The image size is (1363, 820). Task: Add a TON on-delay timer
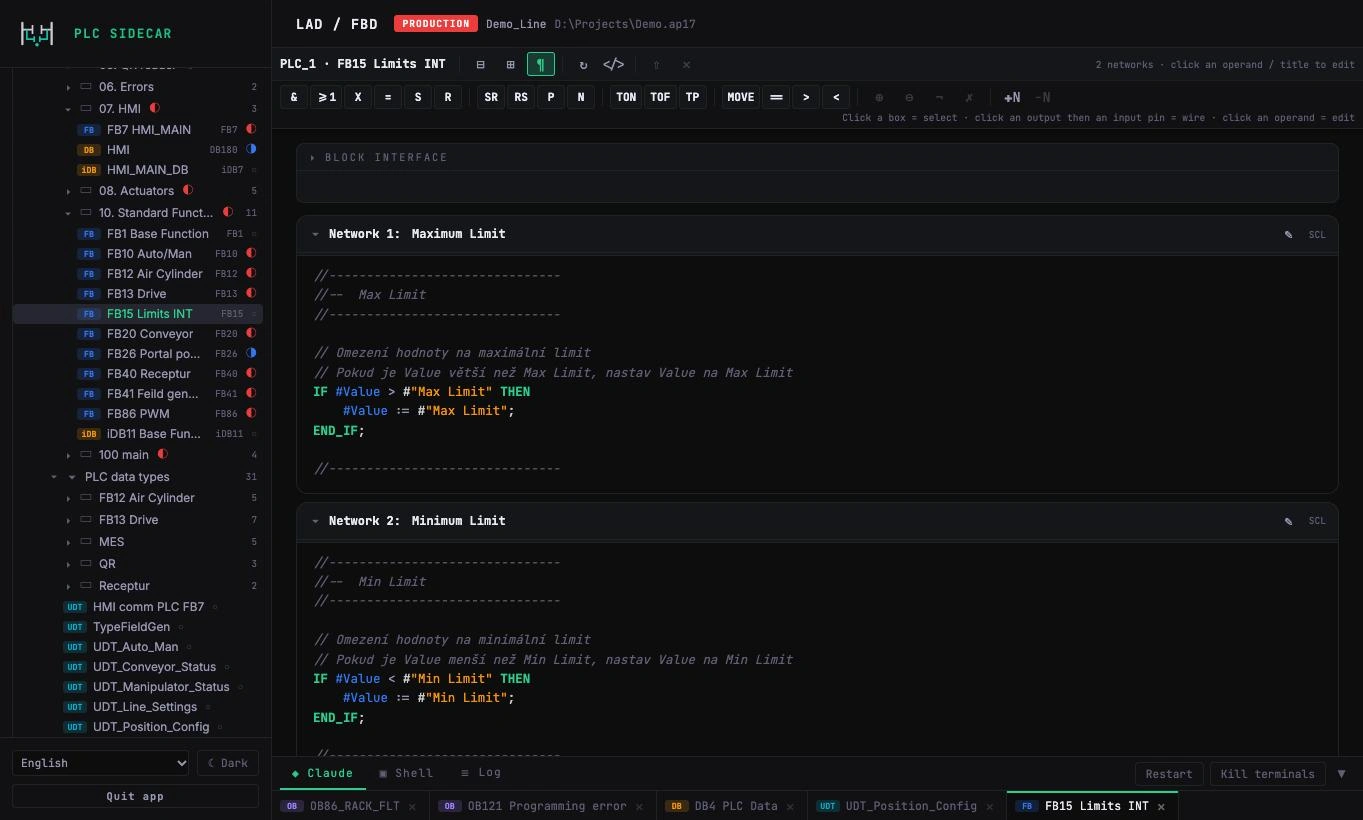click(x=626, y=97)
